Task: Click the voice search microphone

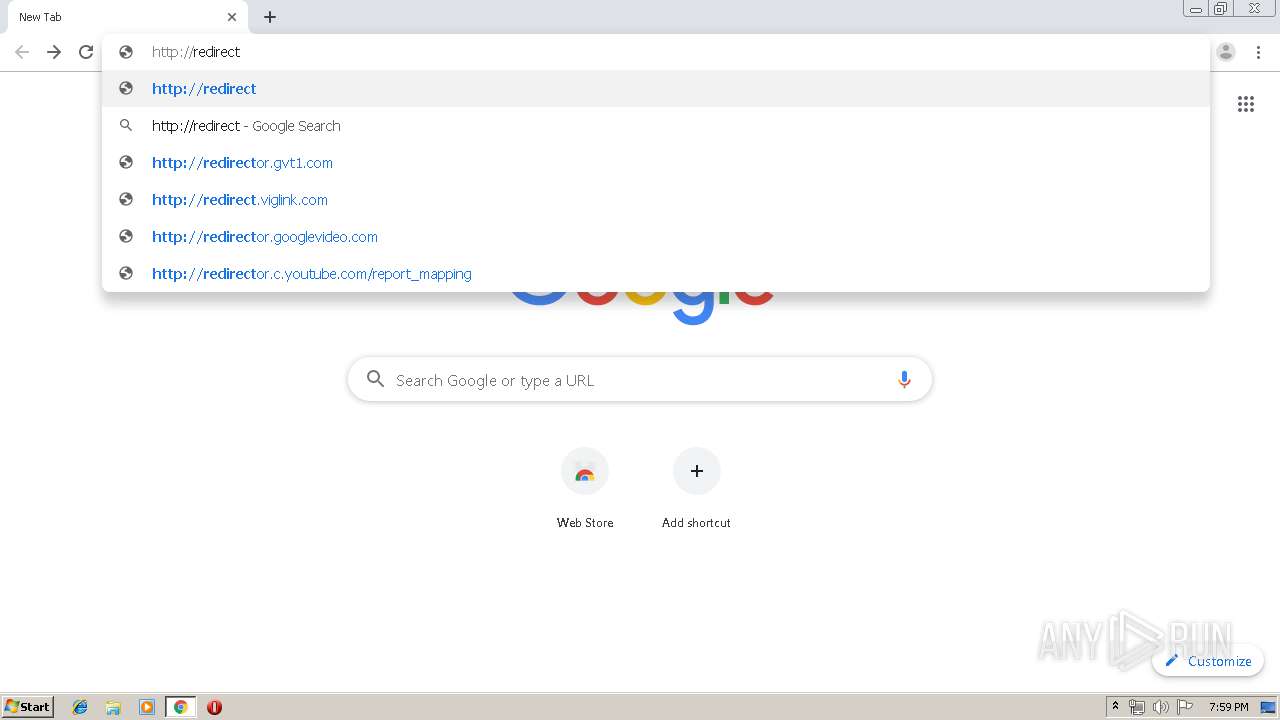Action: click(x=904, y=380)
